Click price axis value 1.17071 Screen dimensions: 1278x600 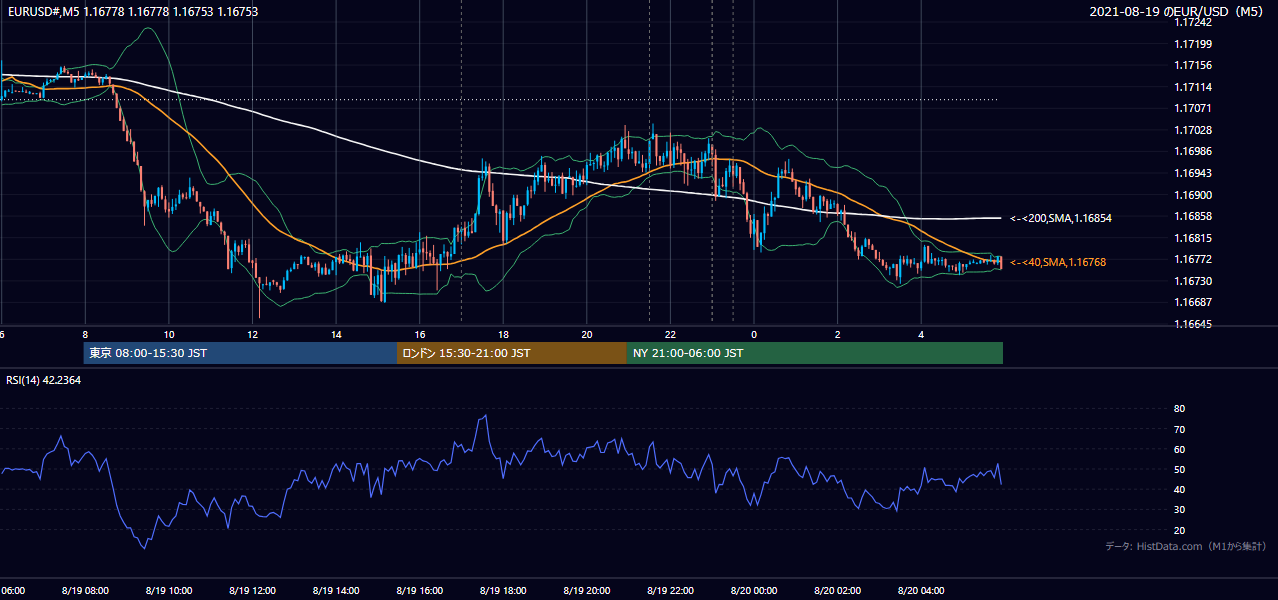(1192, 108)
